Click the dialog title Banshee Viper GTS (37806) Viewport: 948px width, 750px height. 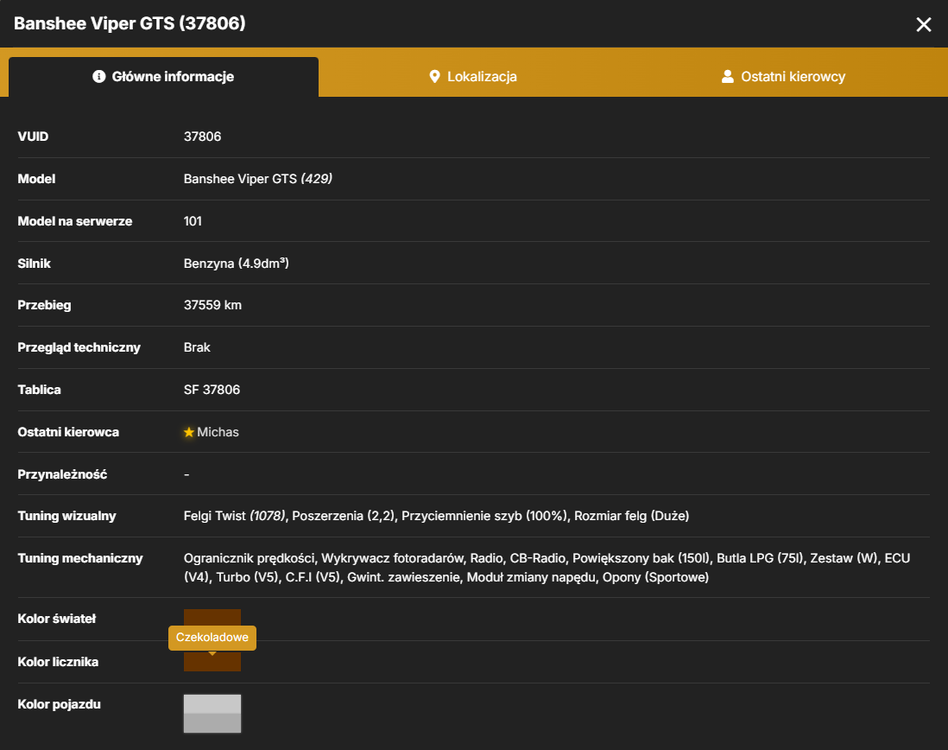[129, 24]
